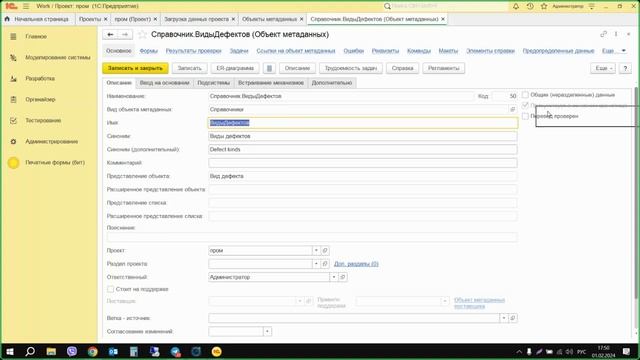The height and width of the screenshot is (360, 640).
Task: Open Разработка section in sidebar
Action: click(40, 78)
